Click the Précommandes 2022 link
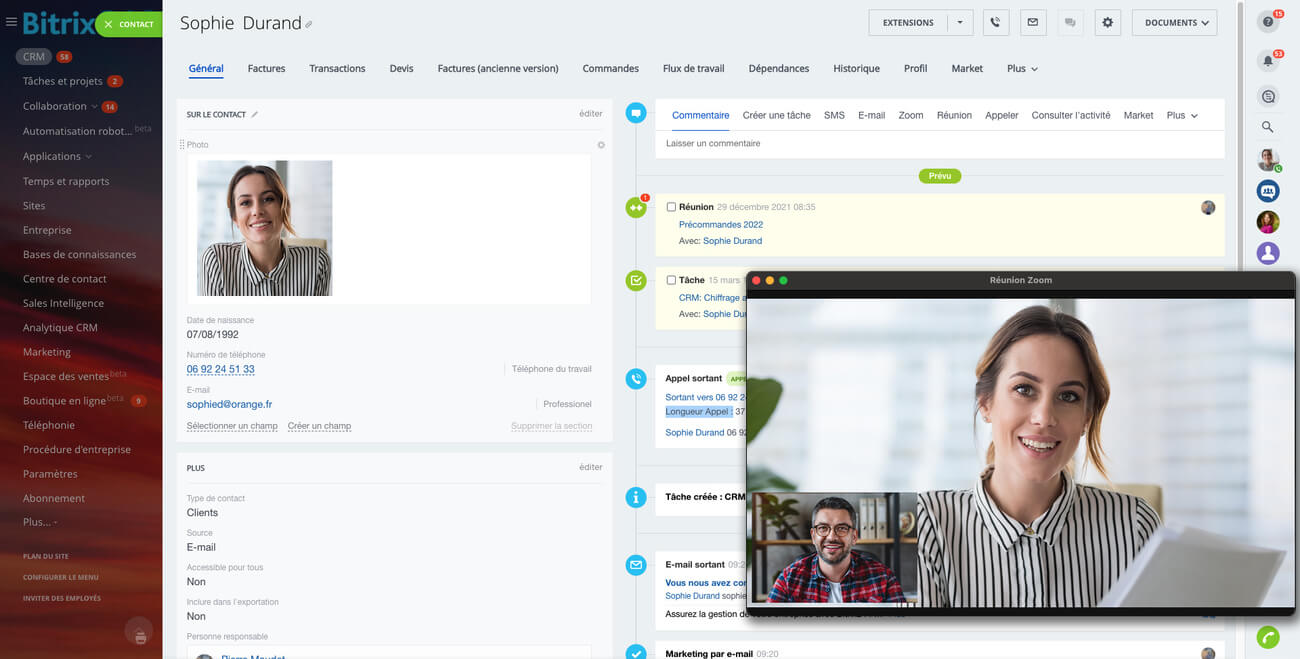 [x=720, y=225]
